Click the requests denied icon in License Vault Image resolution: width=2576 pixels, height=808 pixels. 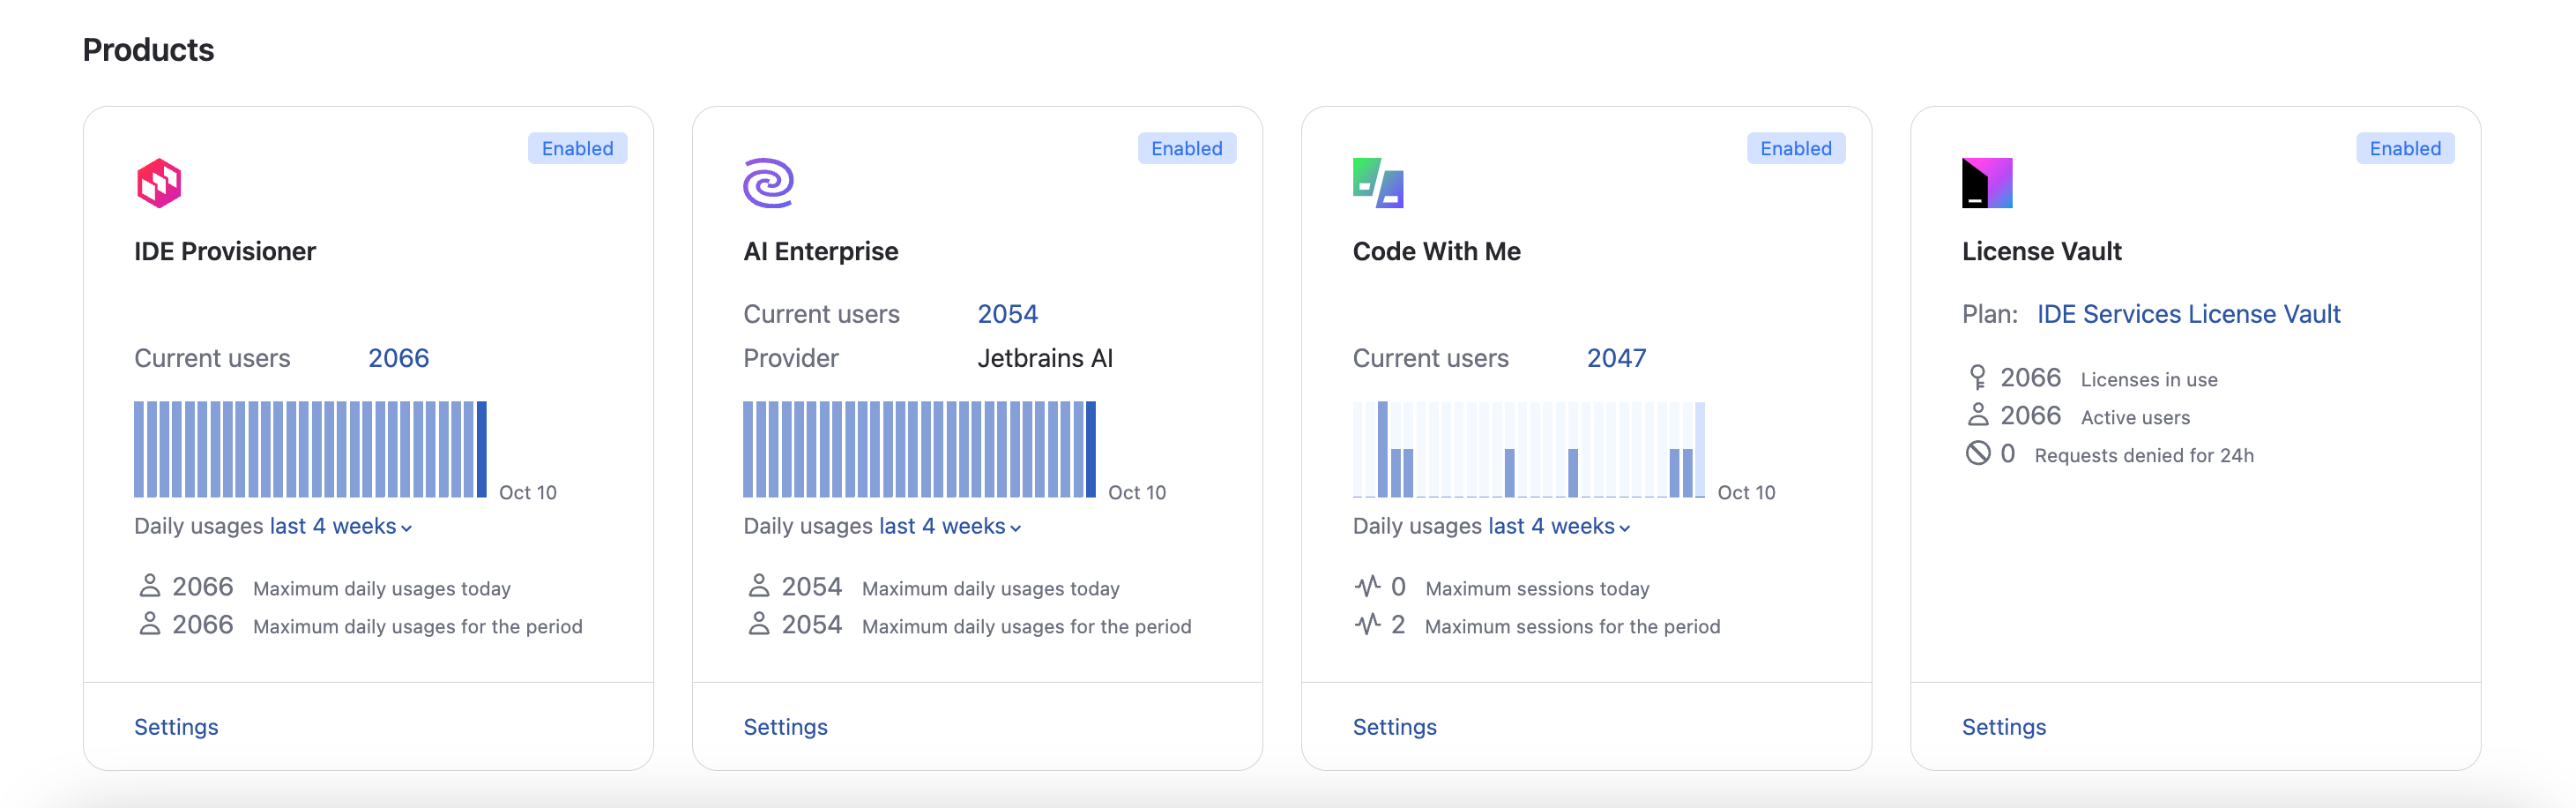1977,453
